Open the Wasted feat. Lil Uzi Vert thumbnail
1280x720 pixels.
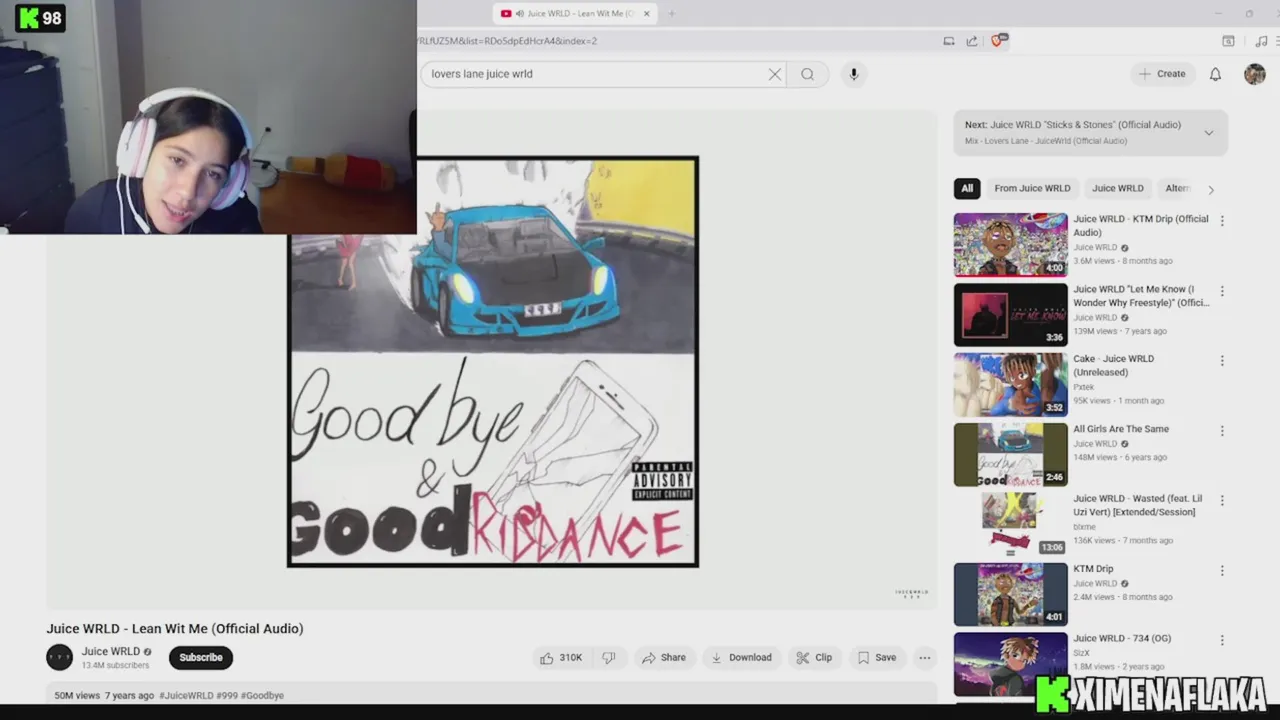[x=1011, y=525]
